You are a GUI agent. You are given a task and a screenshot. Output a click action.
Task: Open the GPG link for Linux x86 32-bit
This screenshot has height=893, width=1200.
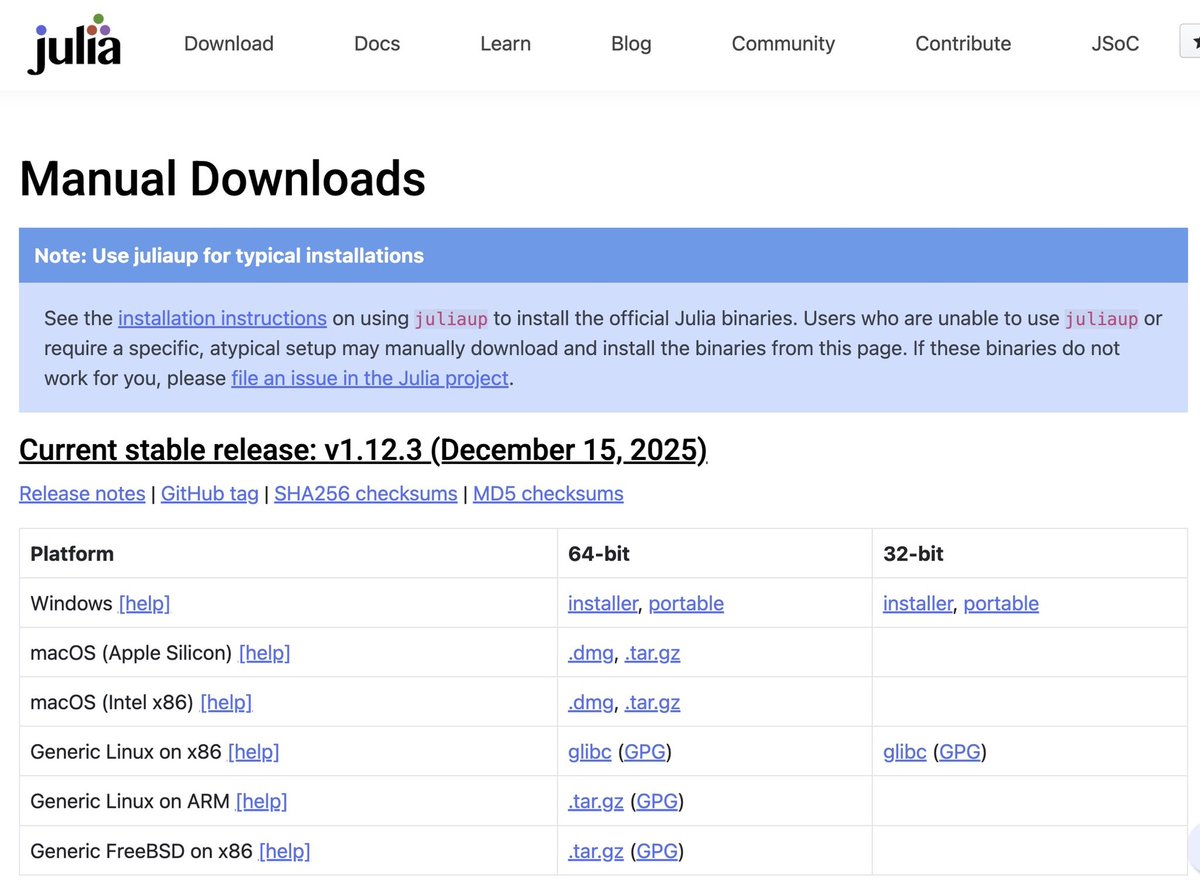pos(960,752)
